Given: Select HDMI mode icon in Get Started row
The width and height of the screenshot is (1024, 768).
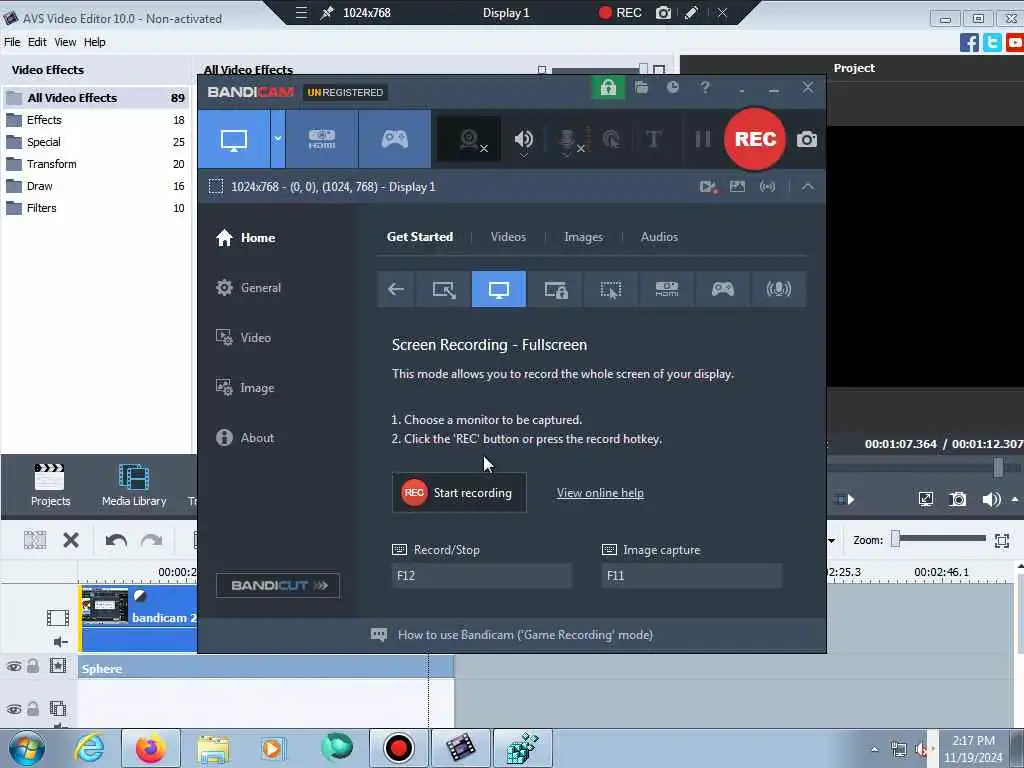Looking at the screenshot, I should click(x=667, y=289).
